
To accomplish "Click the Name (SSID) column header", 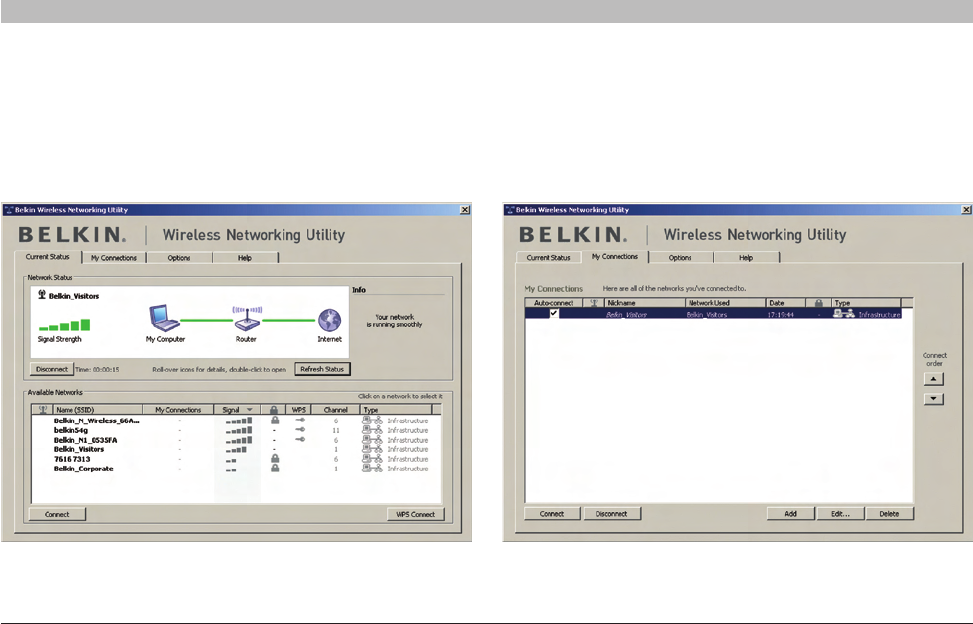I will [x=97, y=409].
